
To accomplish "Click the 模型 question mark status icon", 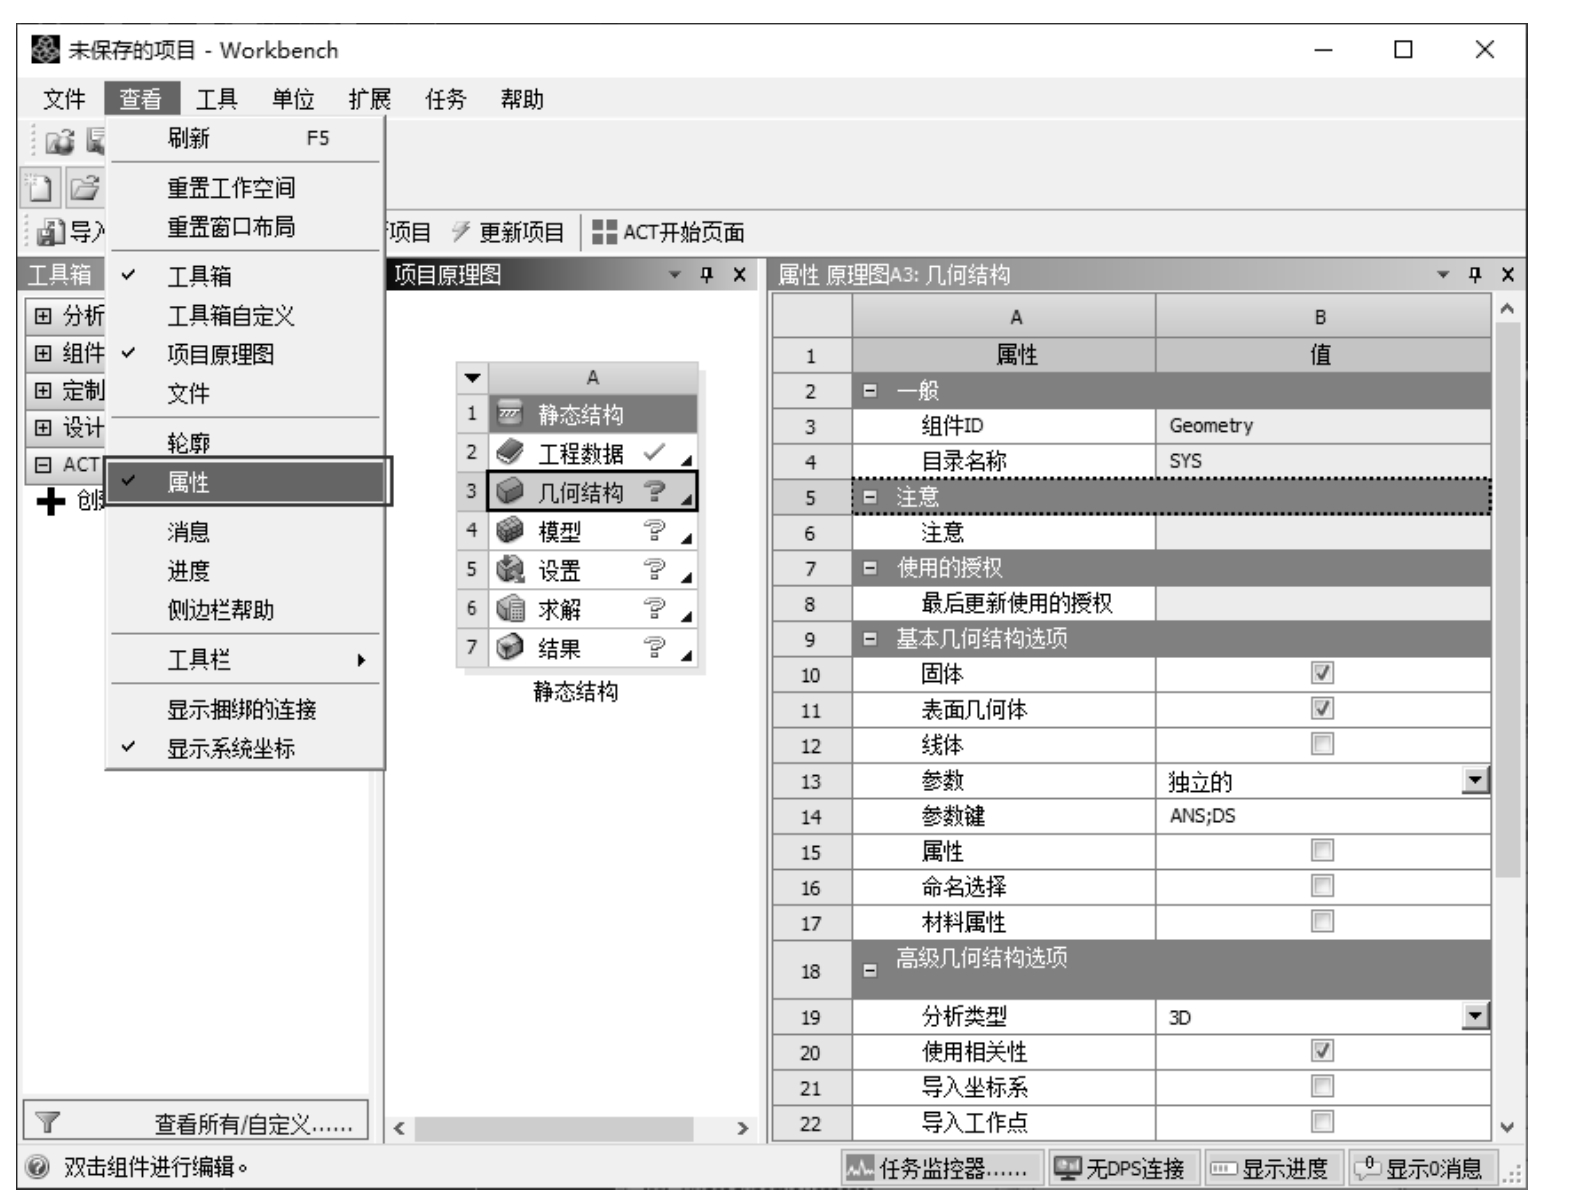I will [655, 530].
